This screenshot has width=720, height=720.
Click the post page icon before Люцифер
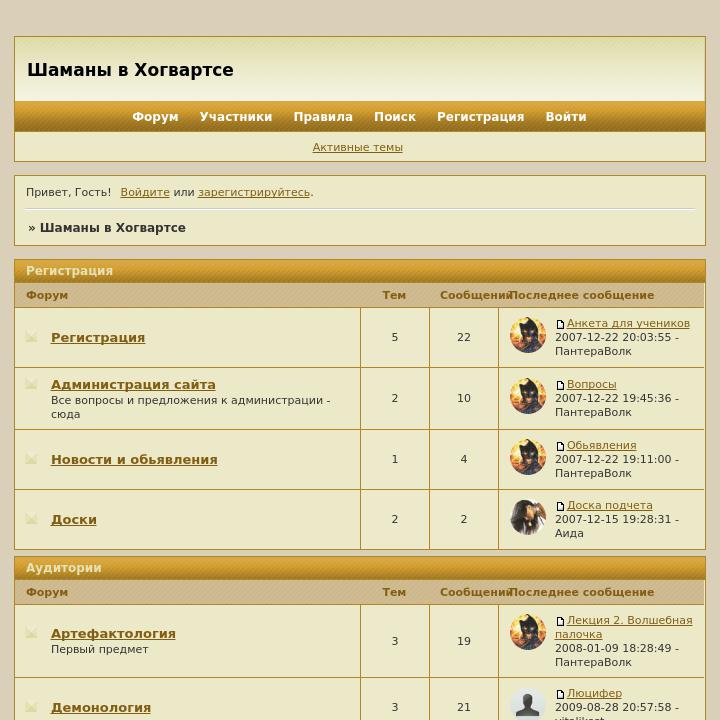point(560,694)
